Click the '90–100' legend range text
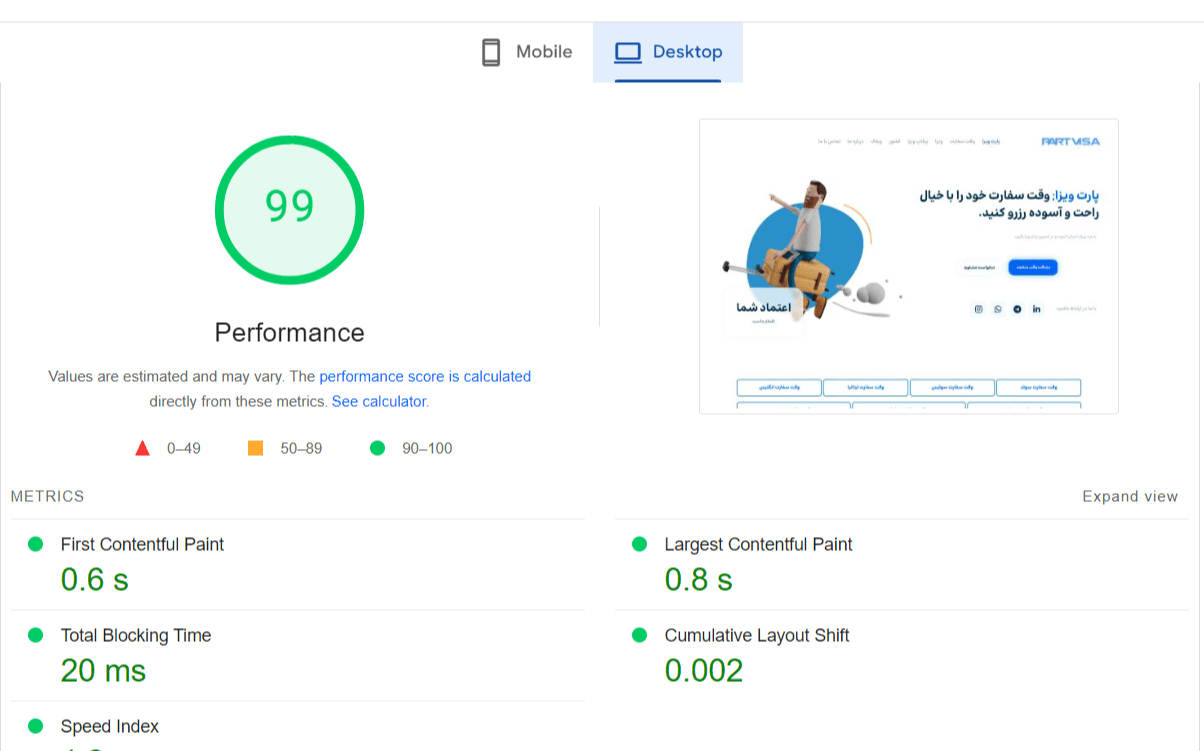The width and height of the screenshot is (1204, 751). pyautogui.click(x=427, y=449)
